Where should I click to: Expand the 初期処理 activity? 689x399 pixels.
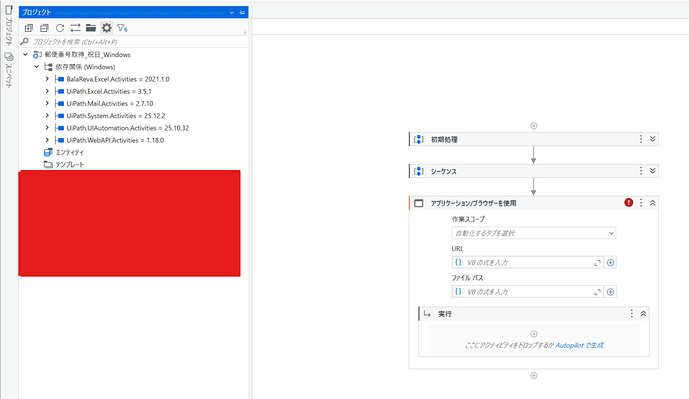[x=653, y=139]
